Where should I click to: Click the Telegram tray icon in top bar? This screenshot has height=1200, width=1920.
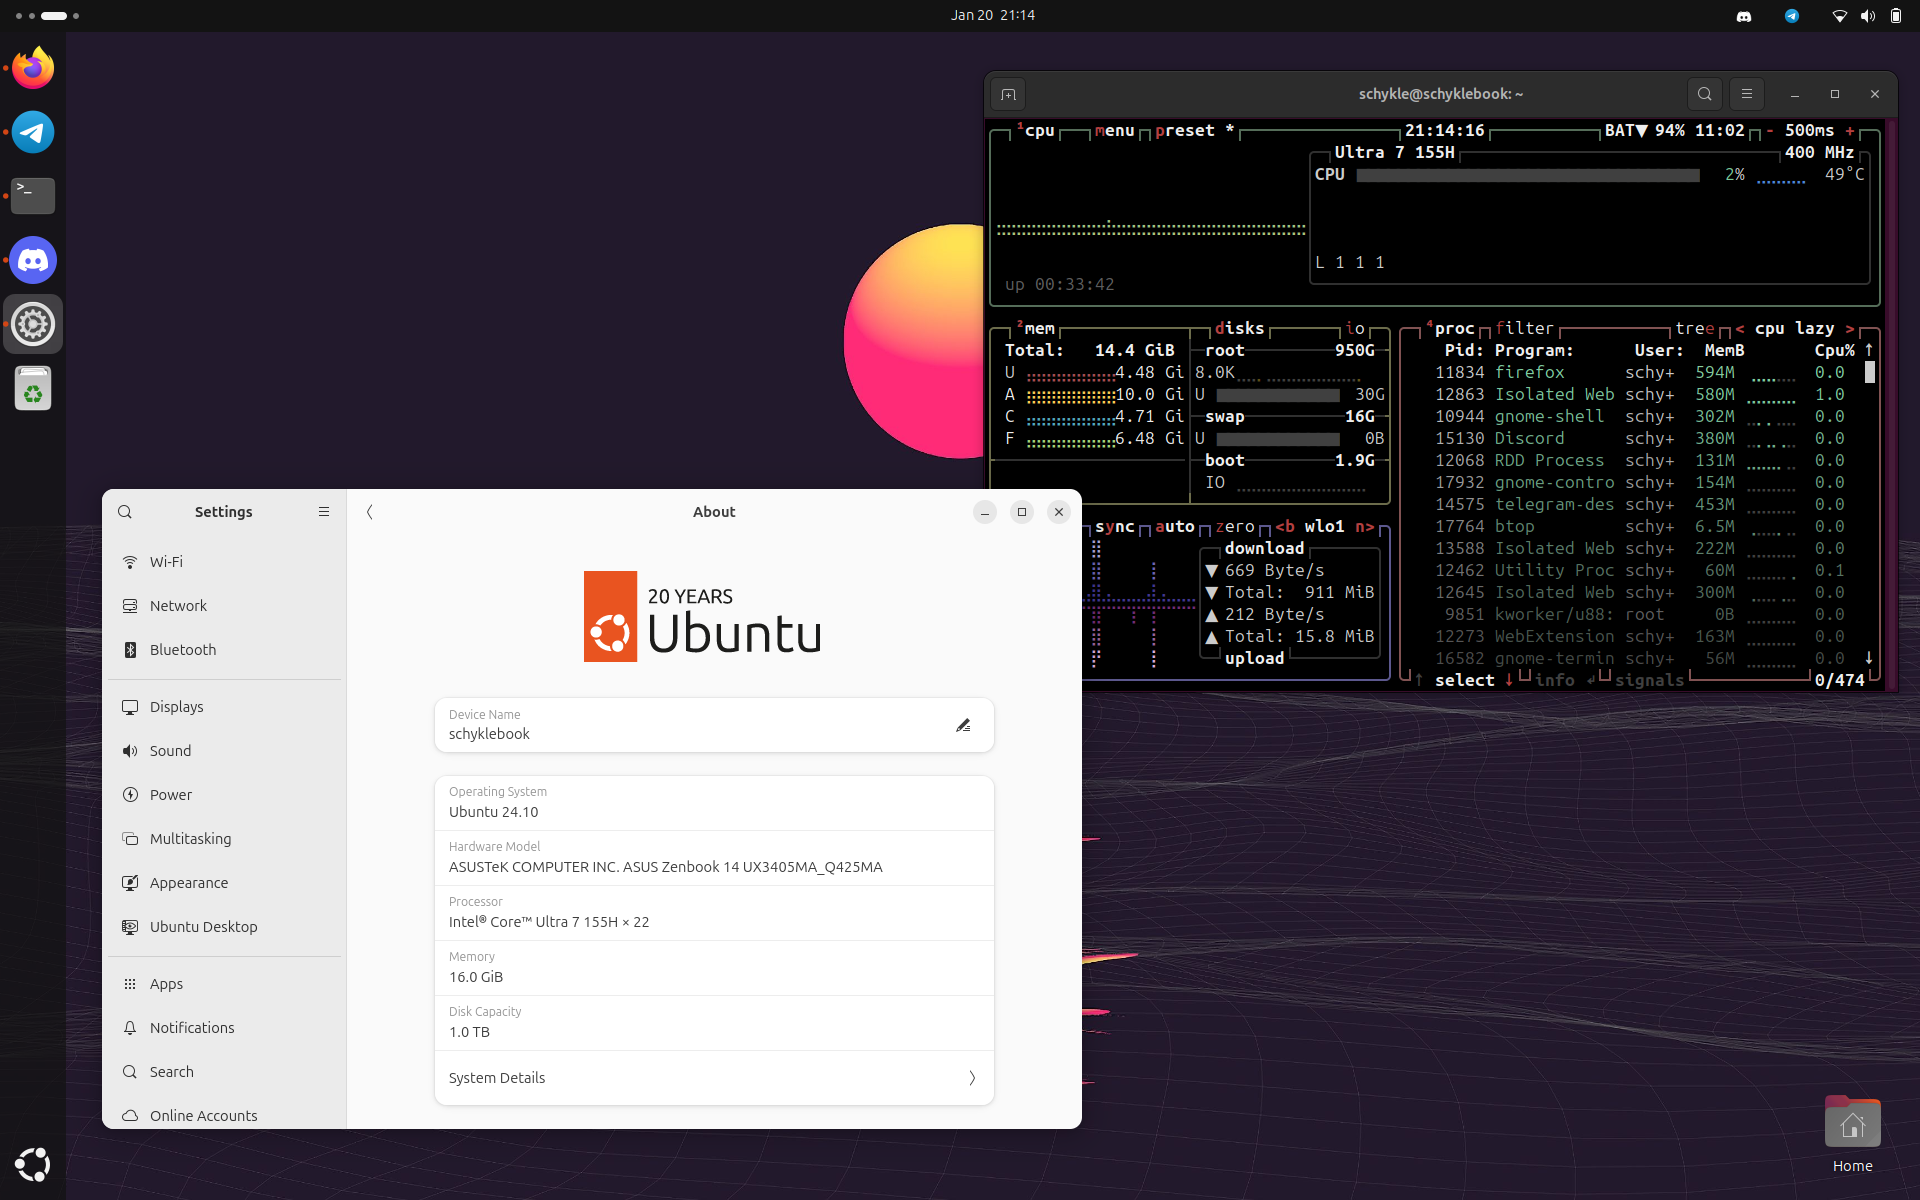point(1792,16)
